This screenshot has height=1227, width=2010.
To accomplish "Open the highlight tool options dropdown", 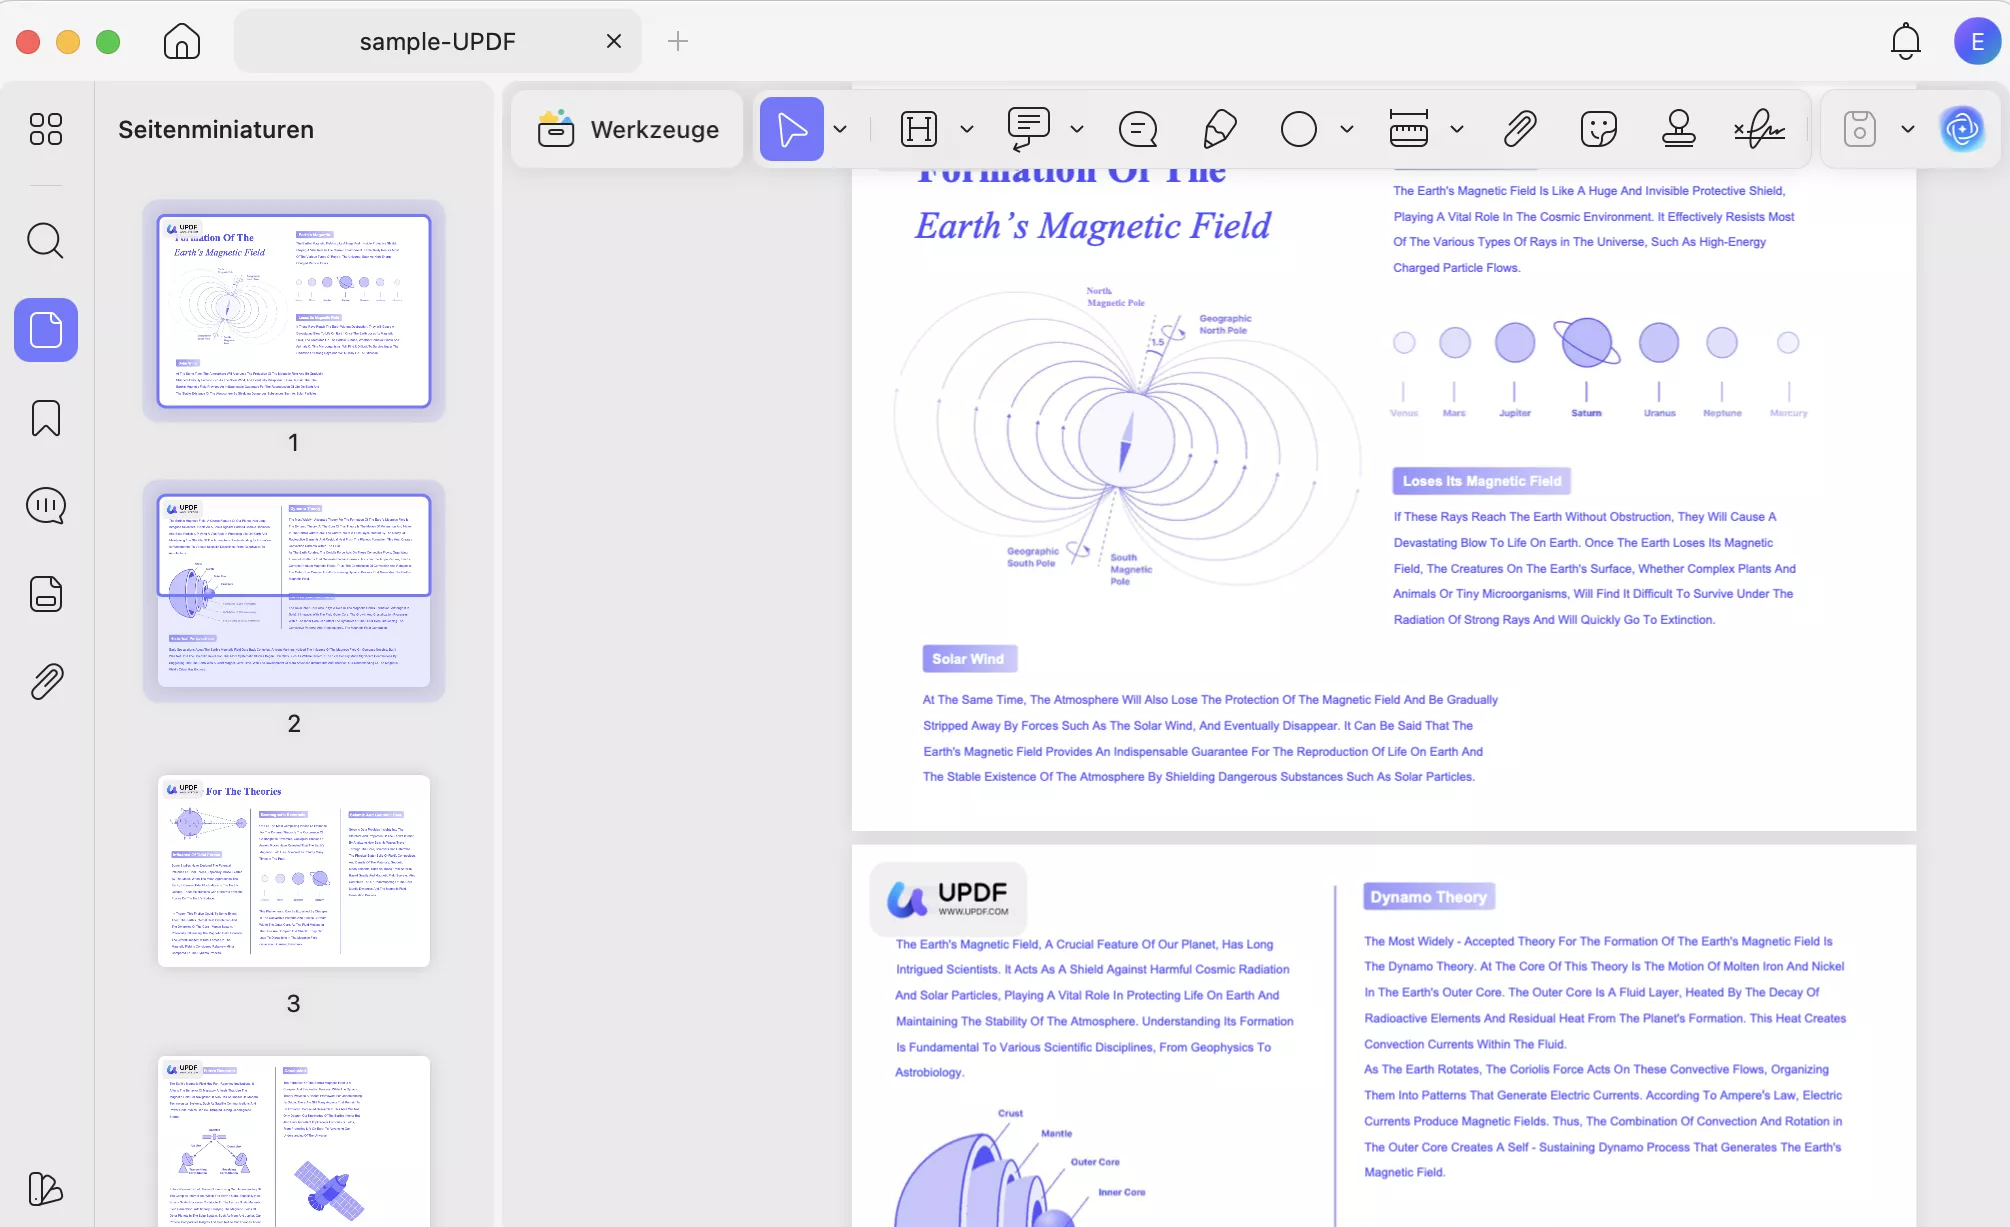I will click(x=966, y=129).
